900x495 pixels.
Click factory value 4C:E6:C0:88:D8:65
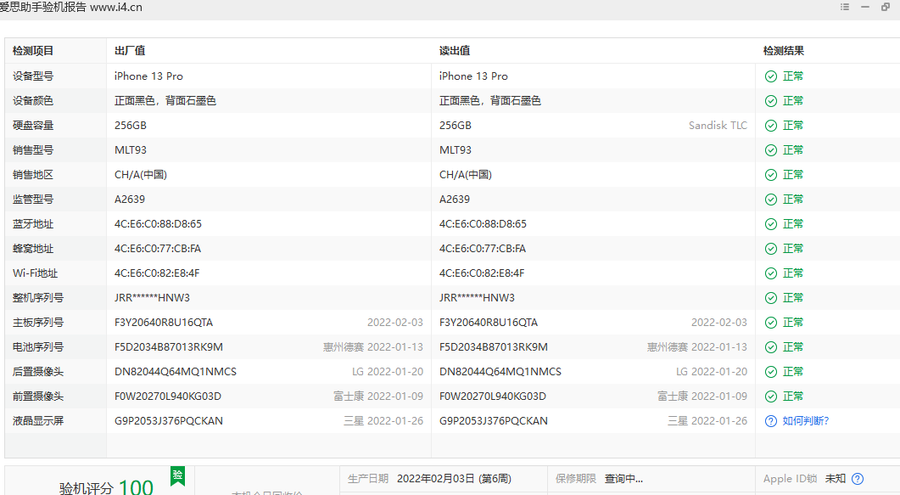coord(158,224)
